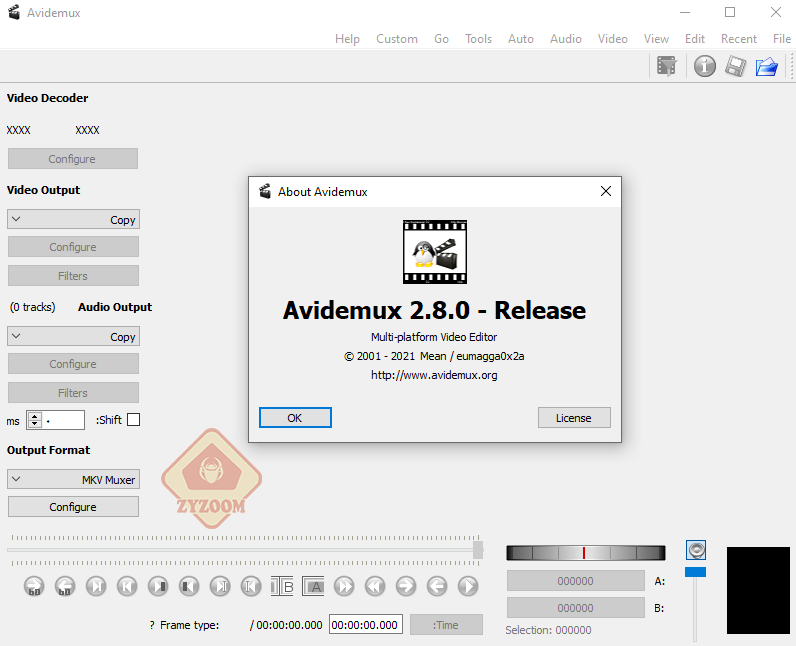Click Avidemux penguin logo in About dialog
The image size is (796, 646).
435,252
